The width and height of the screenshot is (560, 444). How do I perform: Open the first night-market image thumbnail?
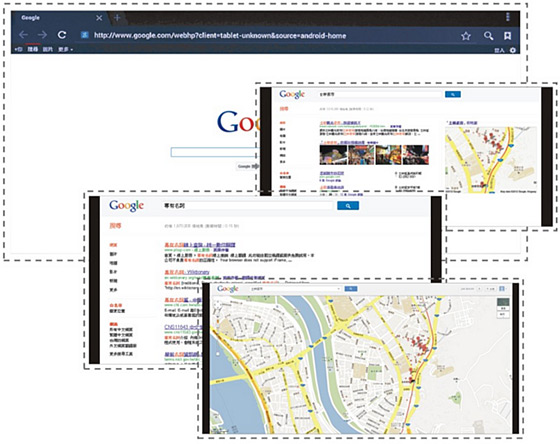pos(333,154)
